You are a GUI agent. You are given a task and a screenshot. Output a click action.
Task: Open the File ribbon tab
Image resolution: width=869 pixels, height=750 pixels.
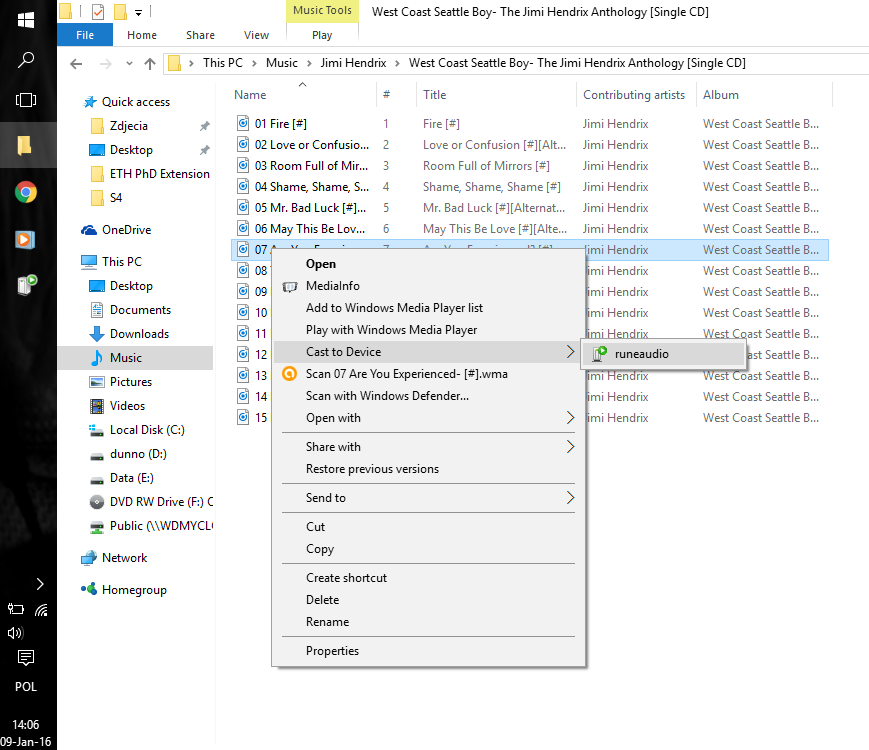[85, 35]
